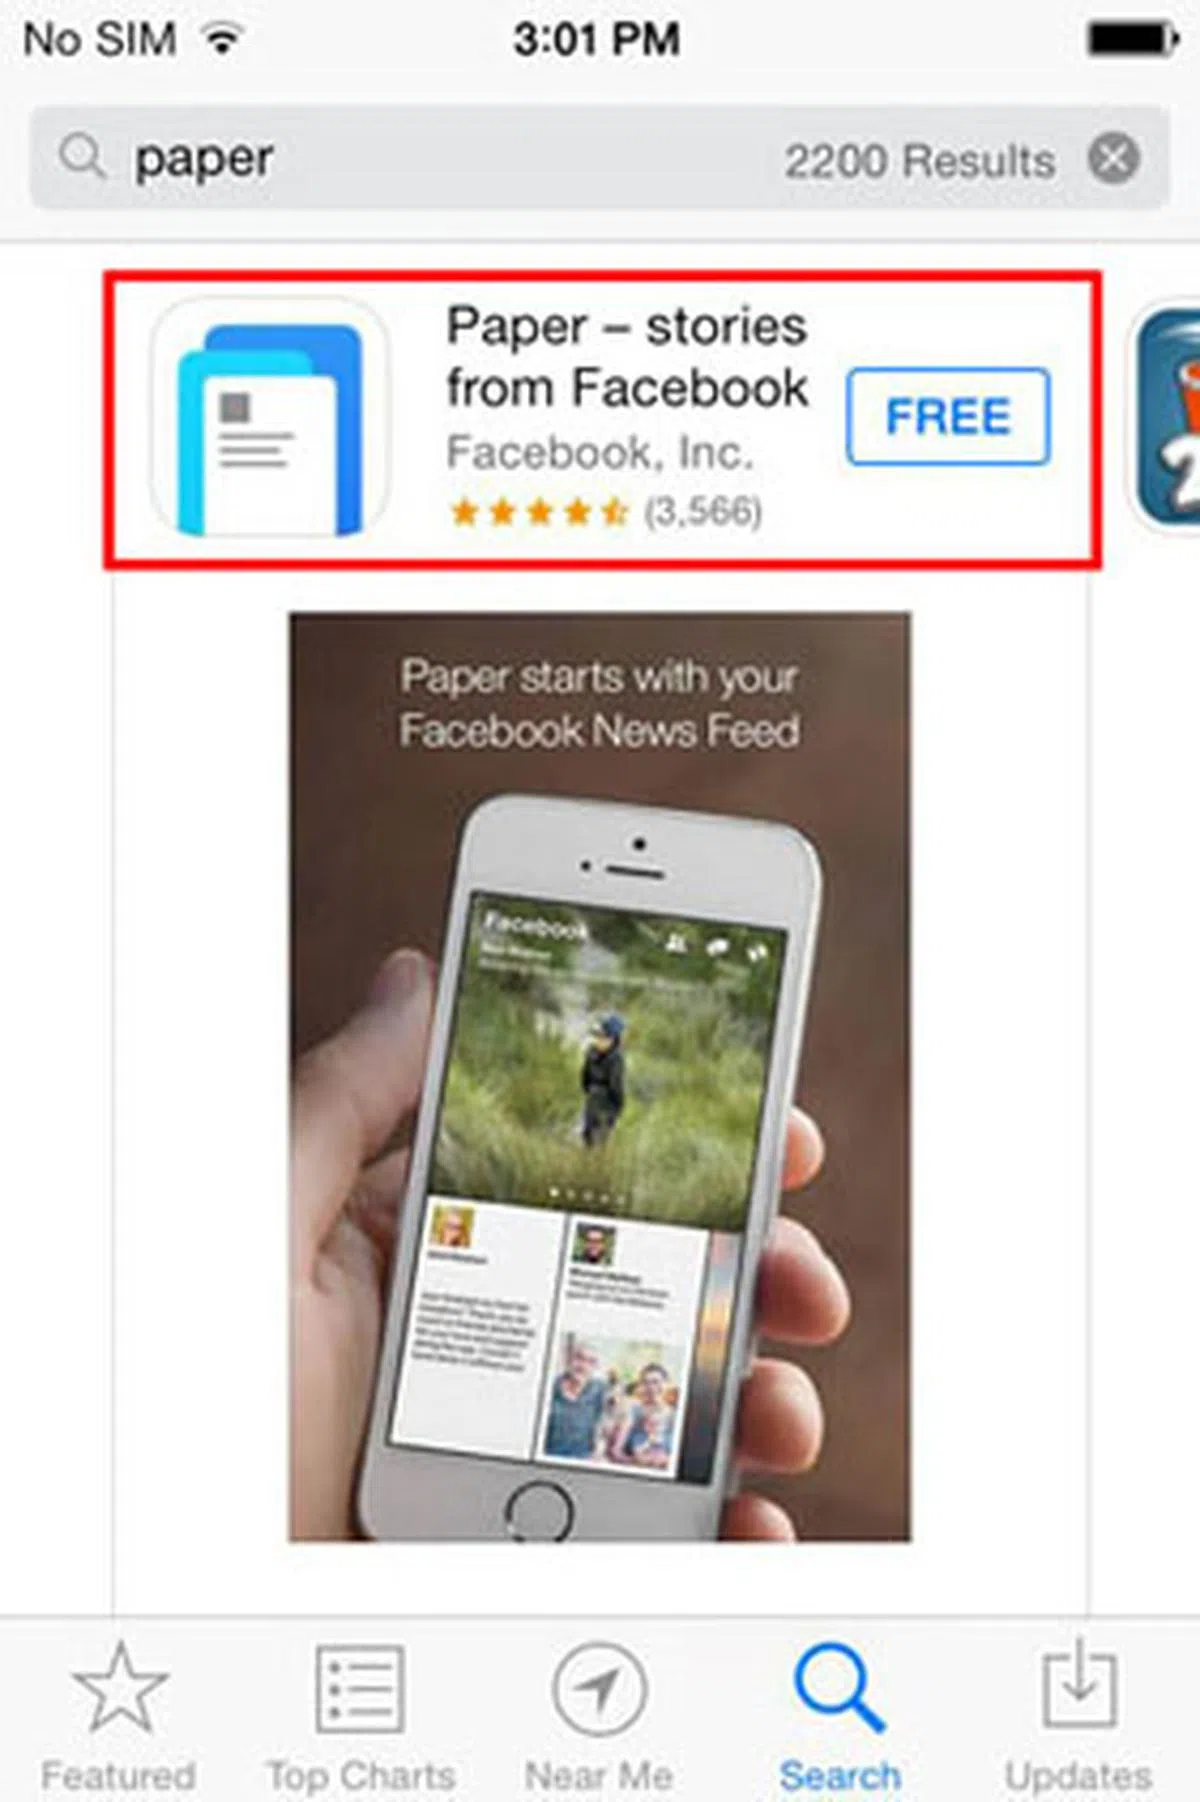Open the Paper app preview screenshot
Screen dimensions: 1200x1802
pyautogui.click(x=600, y=1077)
